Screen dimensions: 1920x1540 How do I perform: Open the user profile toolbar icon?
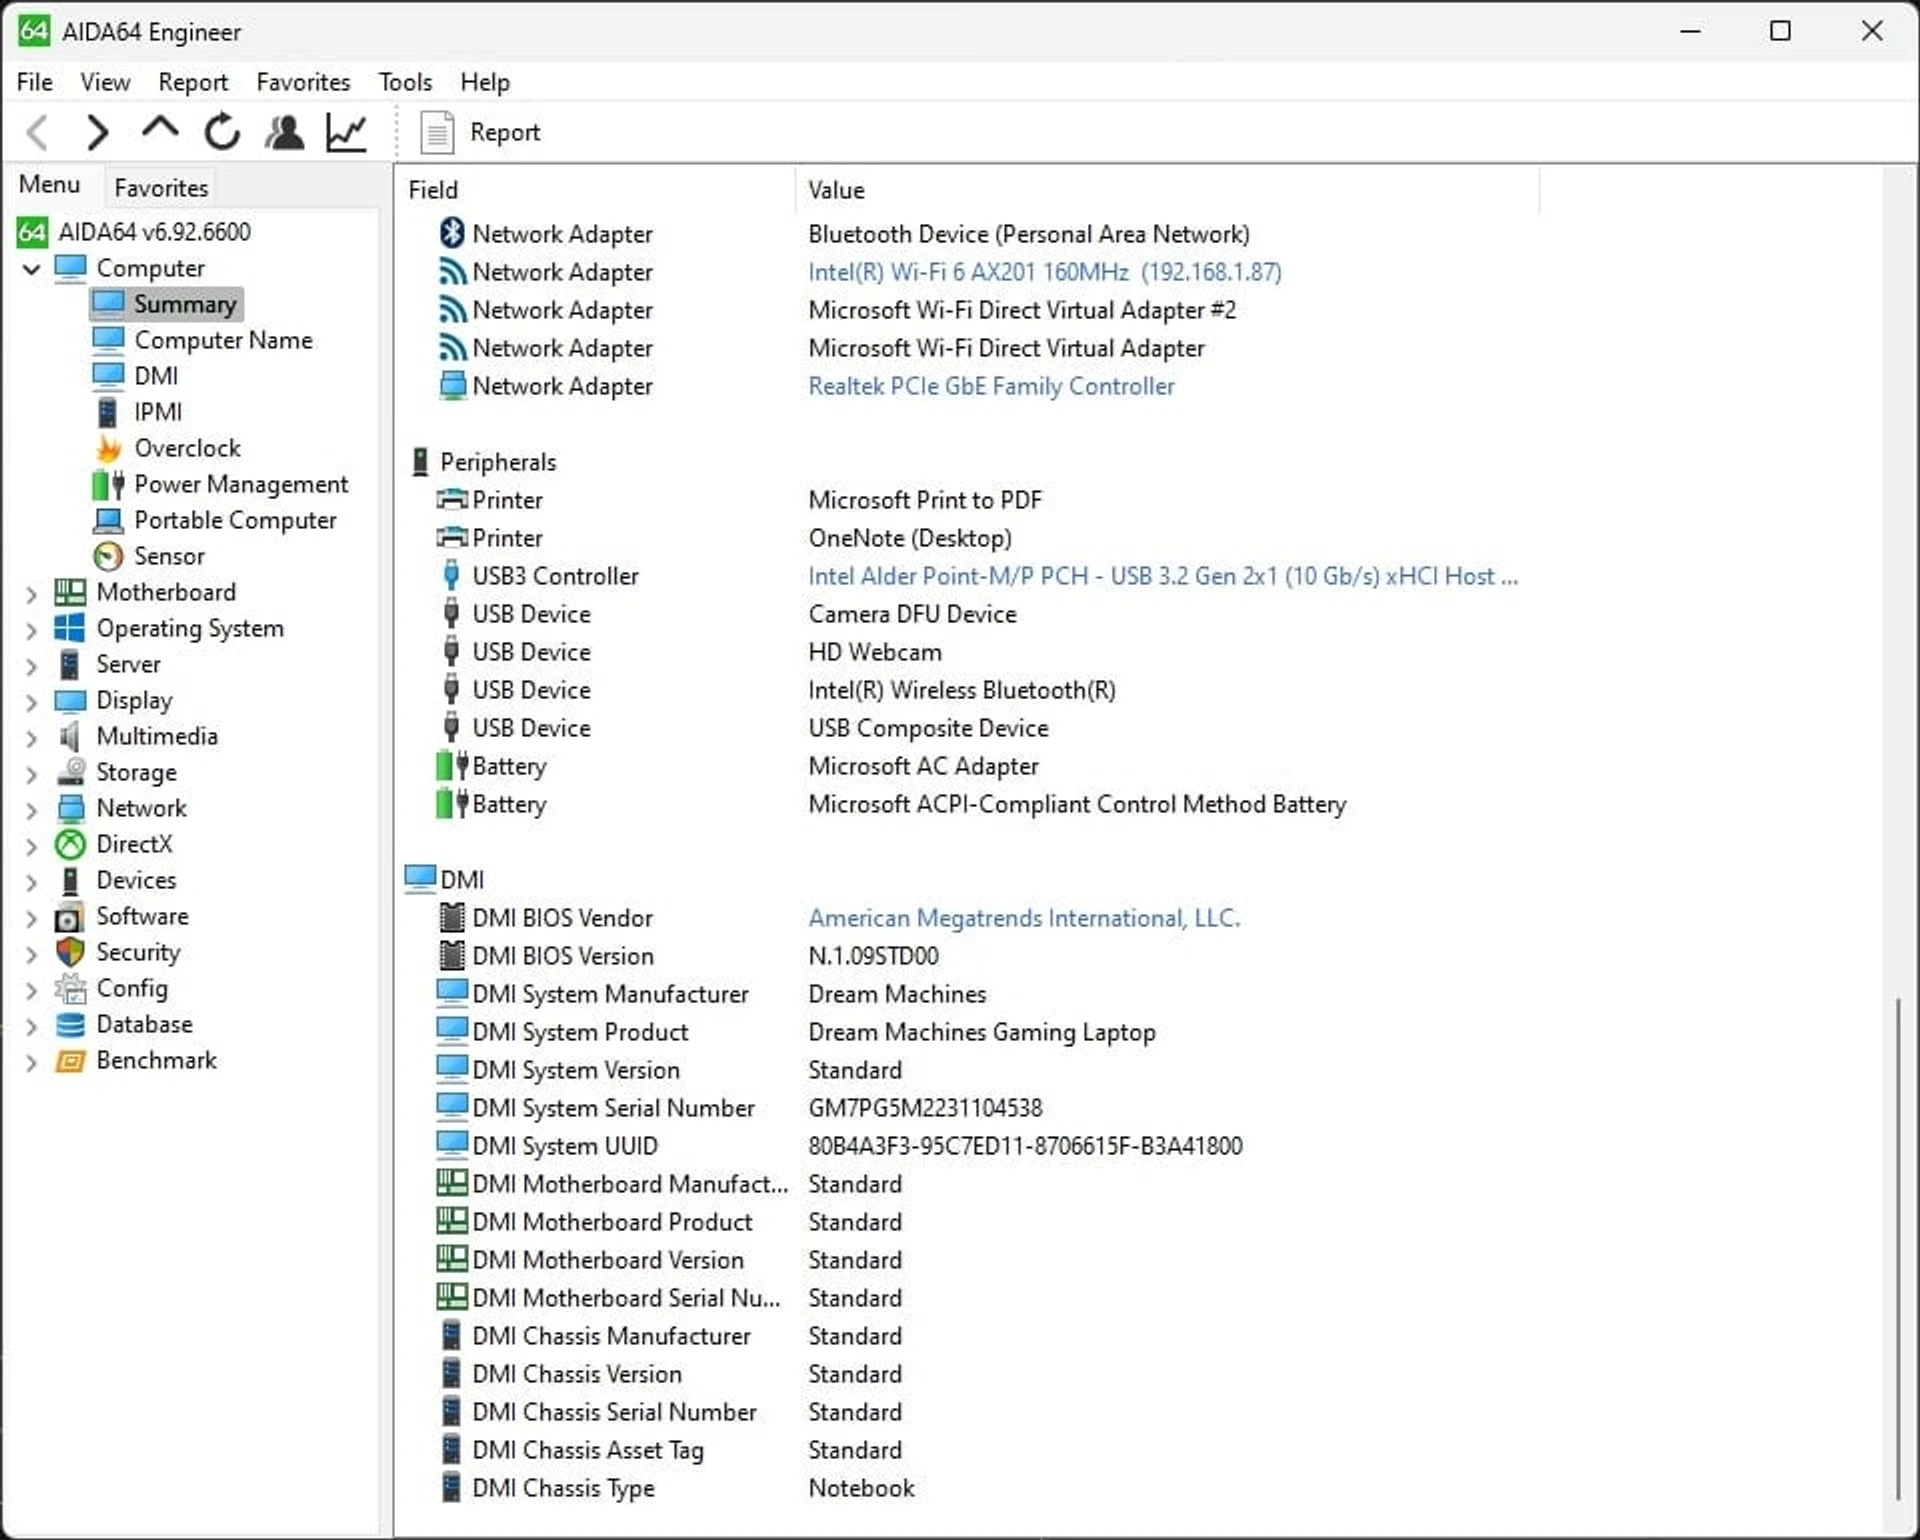(x=285, y=132)
